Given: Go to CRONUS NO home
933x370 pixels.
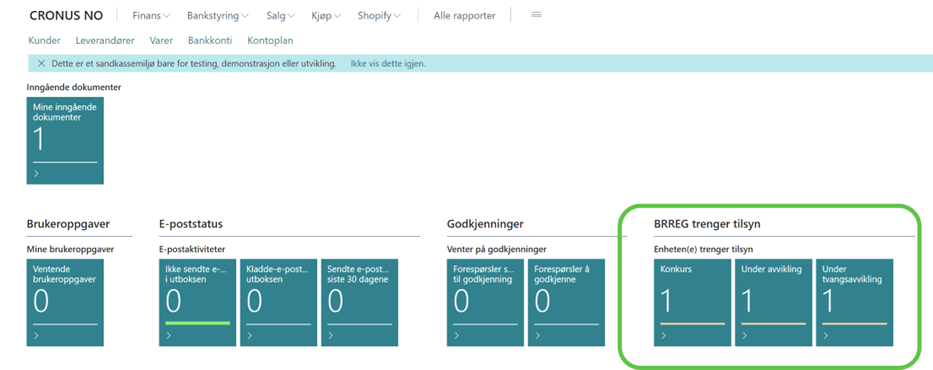Looking at the screenshot, I should click(65, 15).
